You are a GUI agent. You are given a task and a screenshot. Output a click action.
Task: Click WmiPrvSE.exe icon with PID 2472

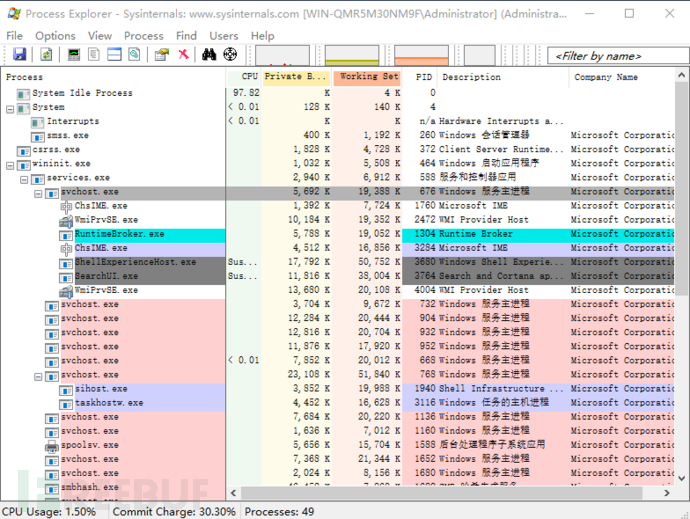click(x=66, y=221)
